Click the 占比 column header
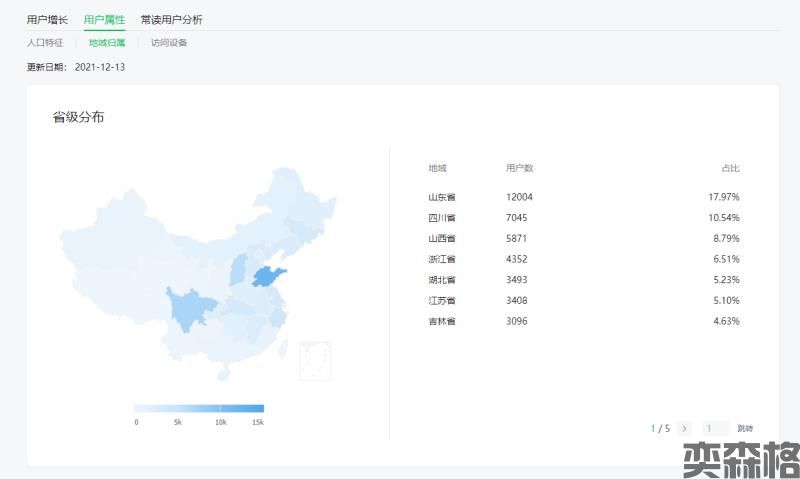Image resolution: width=800 pixels, height=479 pixels. [x=730, y=168]
